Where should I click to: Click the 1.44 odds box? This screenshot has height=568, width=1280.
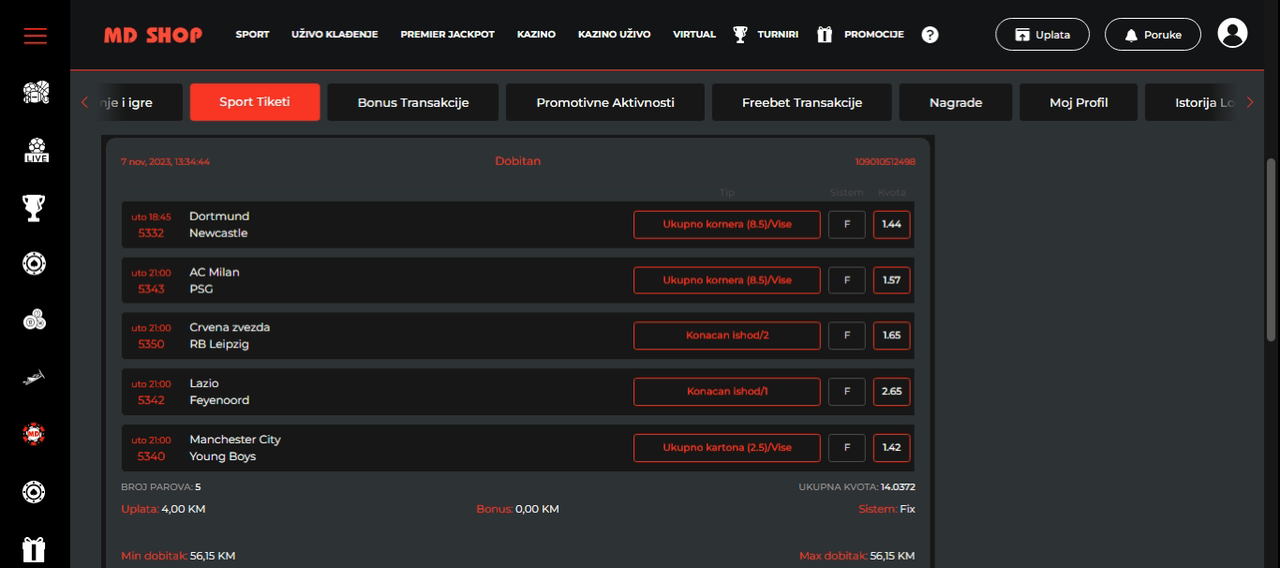(x=892, y=224)
